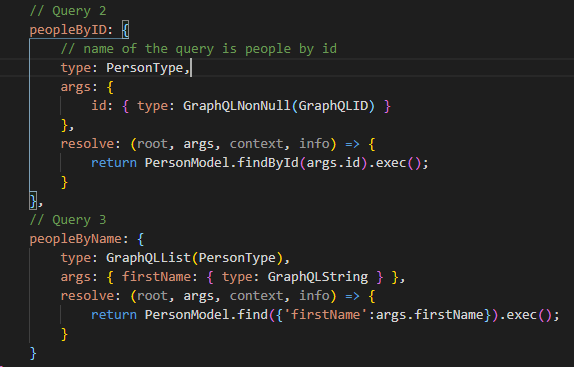Click the 'firstName' string literal in find
574x367 pixels.
325,315
